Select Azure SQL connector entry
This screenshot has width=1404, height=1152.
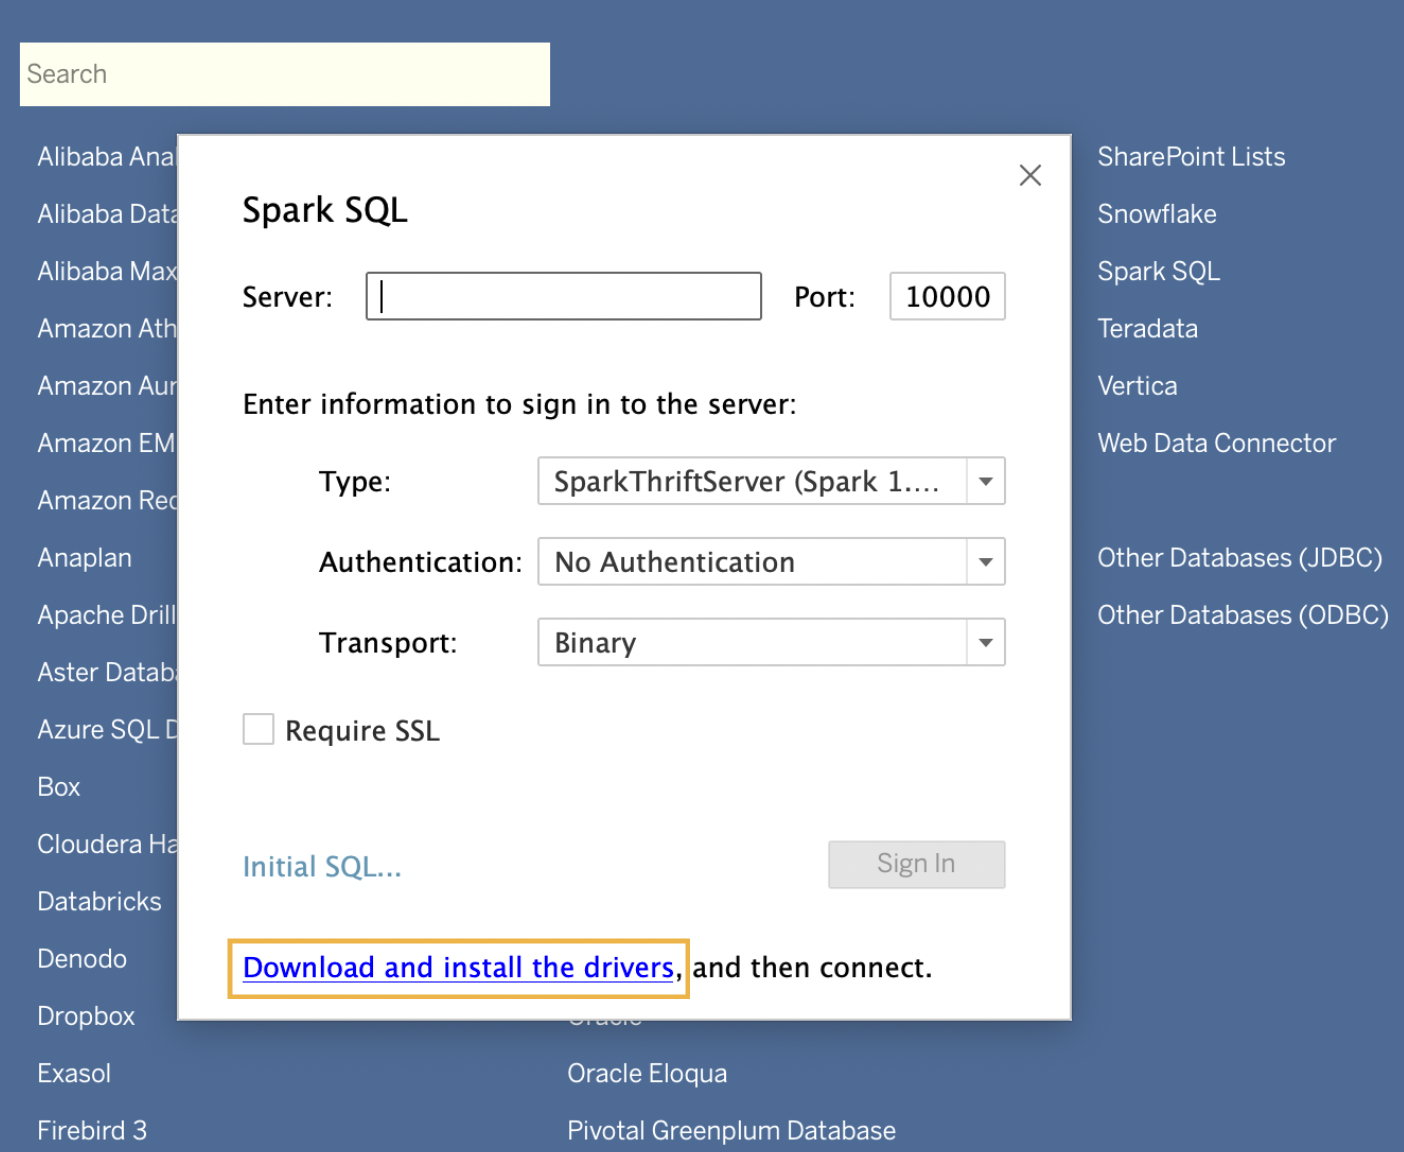click(x=107, y=730)
